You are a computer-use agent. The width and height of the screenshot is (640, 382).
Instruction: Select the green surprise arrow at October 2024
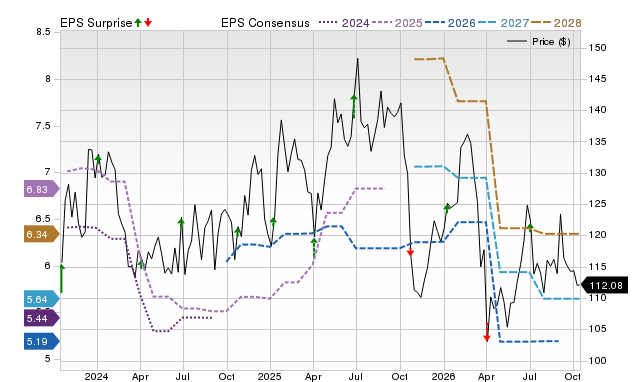(x=238, y=231)
